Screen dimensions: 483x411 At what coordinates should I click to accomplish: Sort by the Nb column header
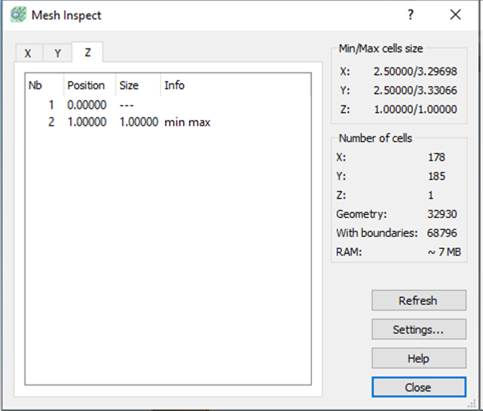coord(44,85)
